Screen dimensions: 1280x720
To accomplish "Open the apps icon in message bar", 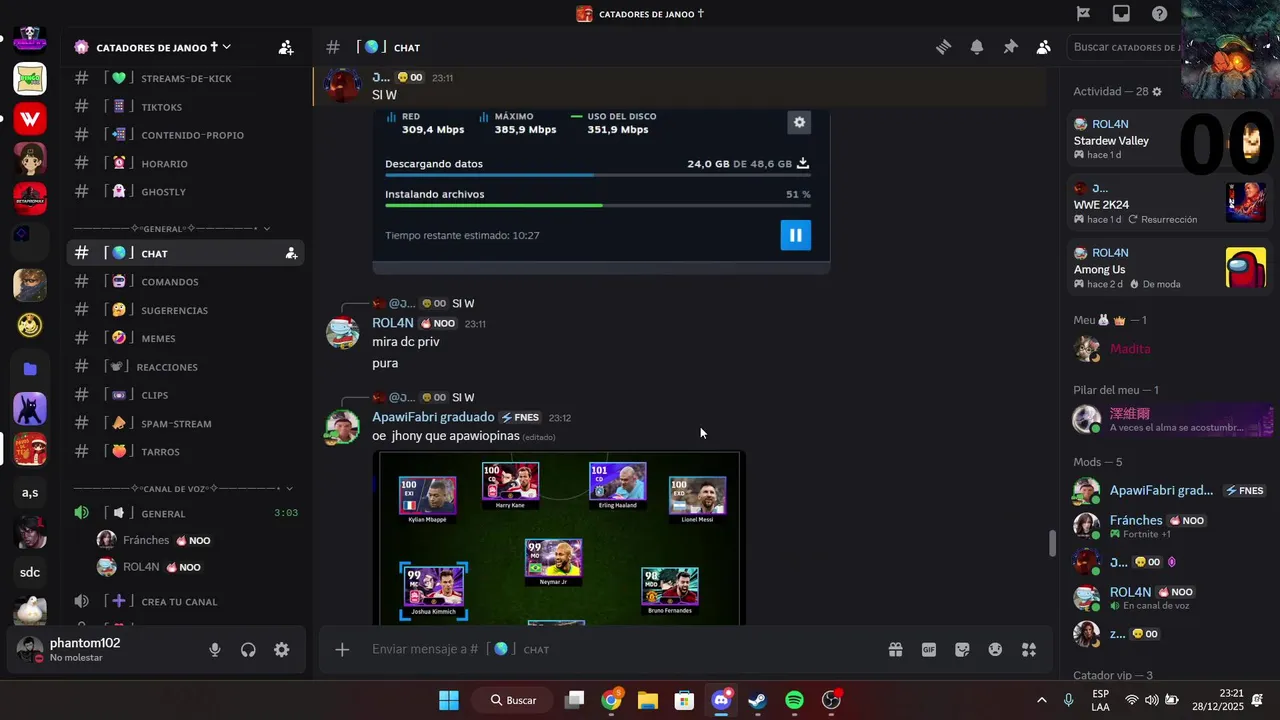I will click(x=1029, y=649).
